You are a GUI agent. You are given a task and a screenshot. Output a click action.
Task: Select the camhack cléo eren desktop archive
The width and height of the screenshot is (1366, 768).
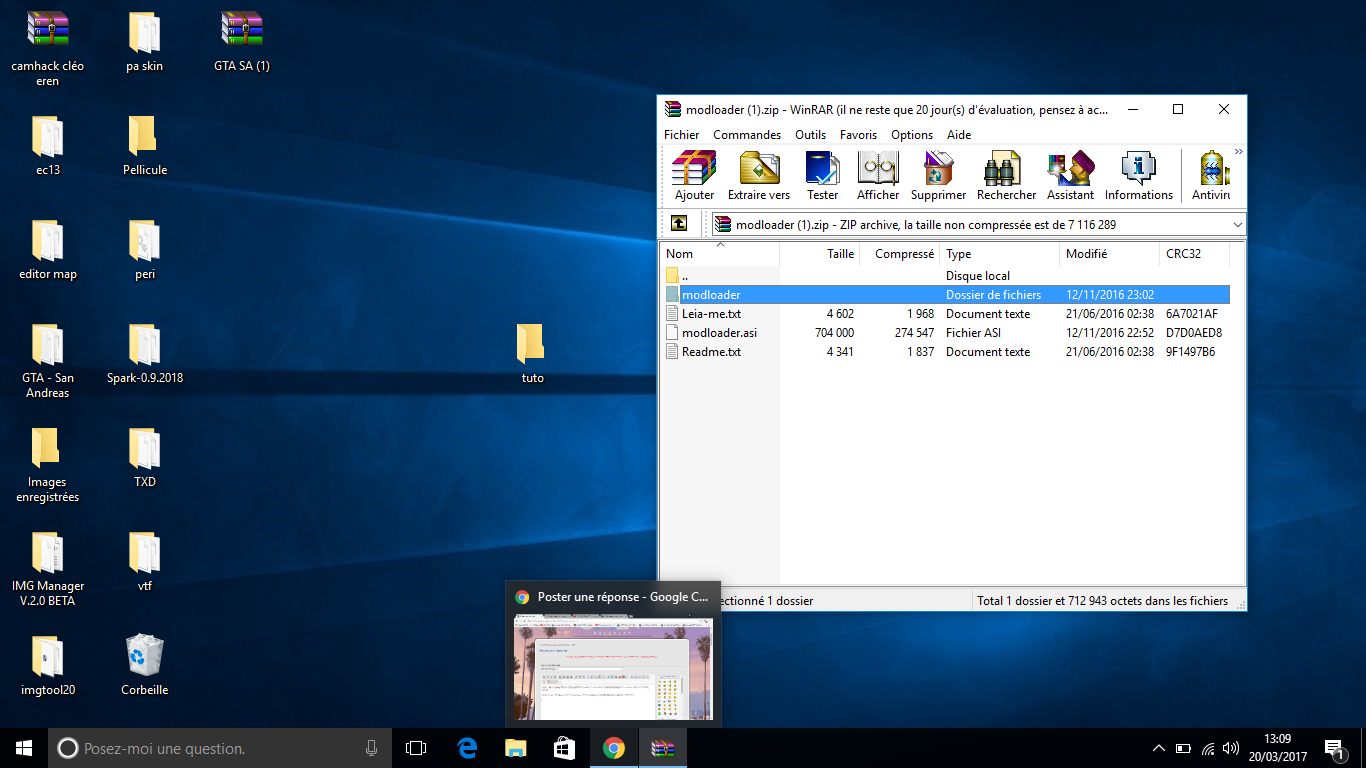(x=47, y=48)
